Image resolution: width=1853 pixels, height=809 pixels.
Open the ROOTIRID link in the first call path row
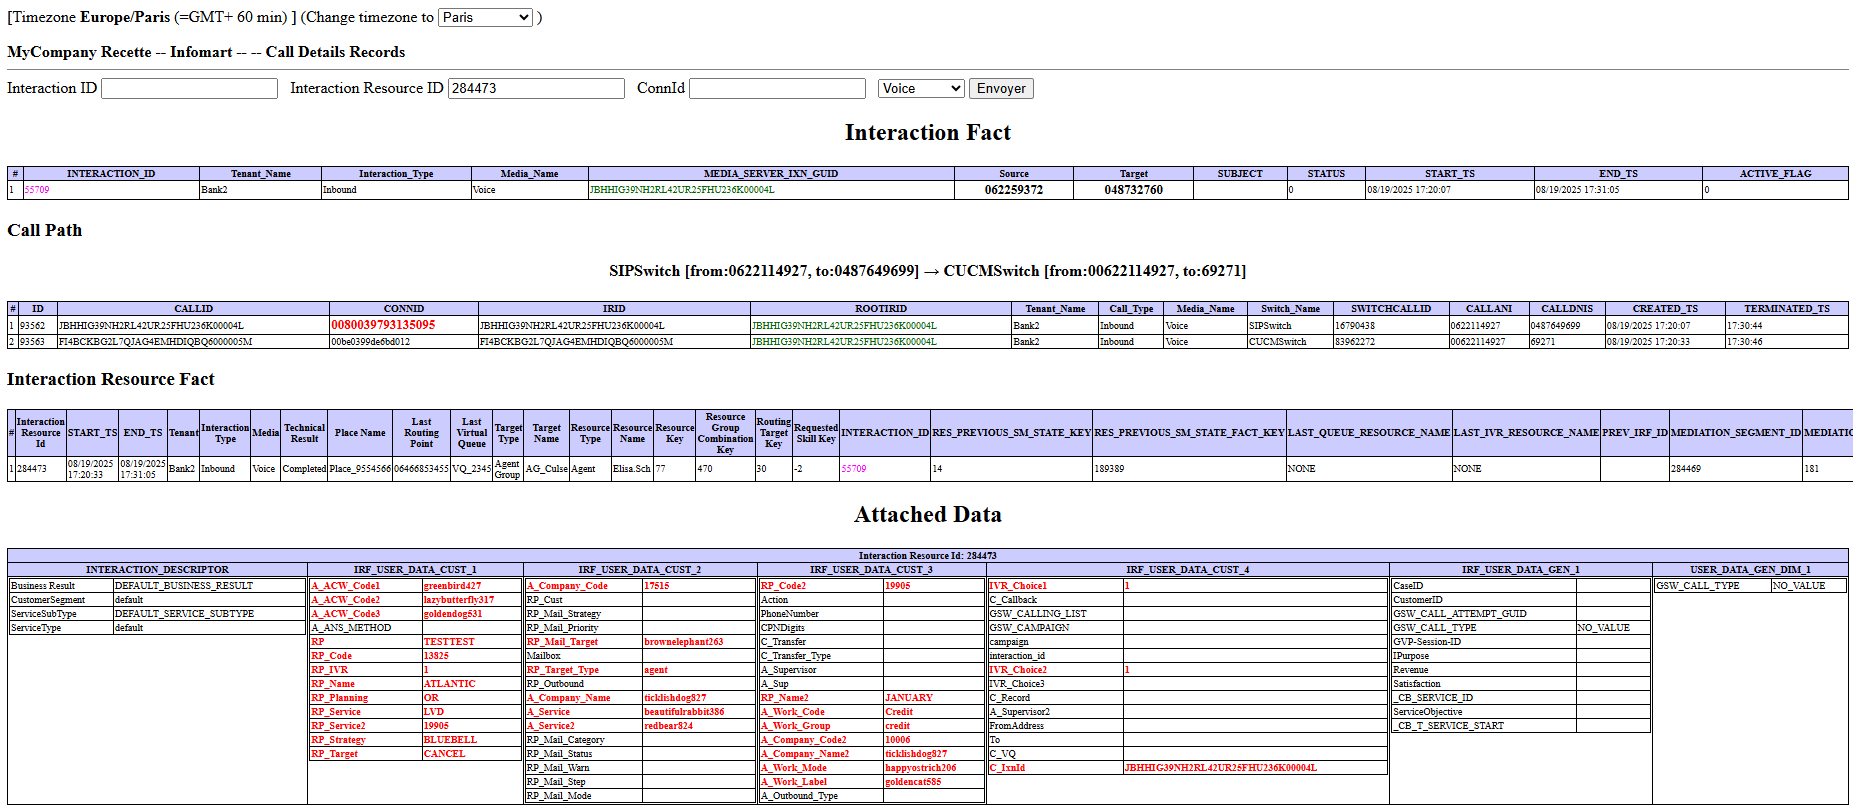click(844, 326)
